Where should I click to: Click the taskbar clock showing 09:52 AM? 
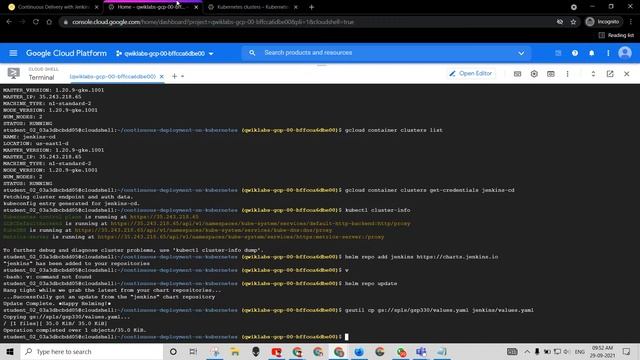click(x=602, y=351)
